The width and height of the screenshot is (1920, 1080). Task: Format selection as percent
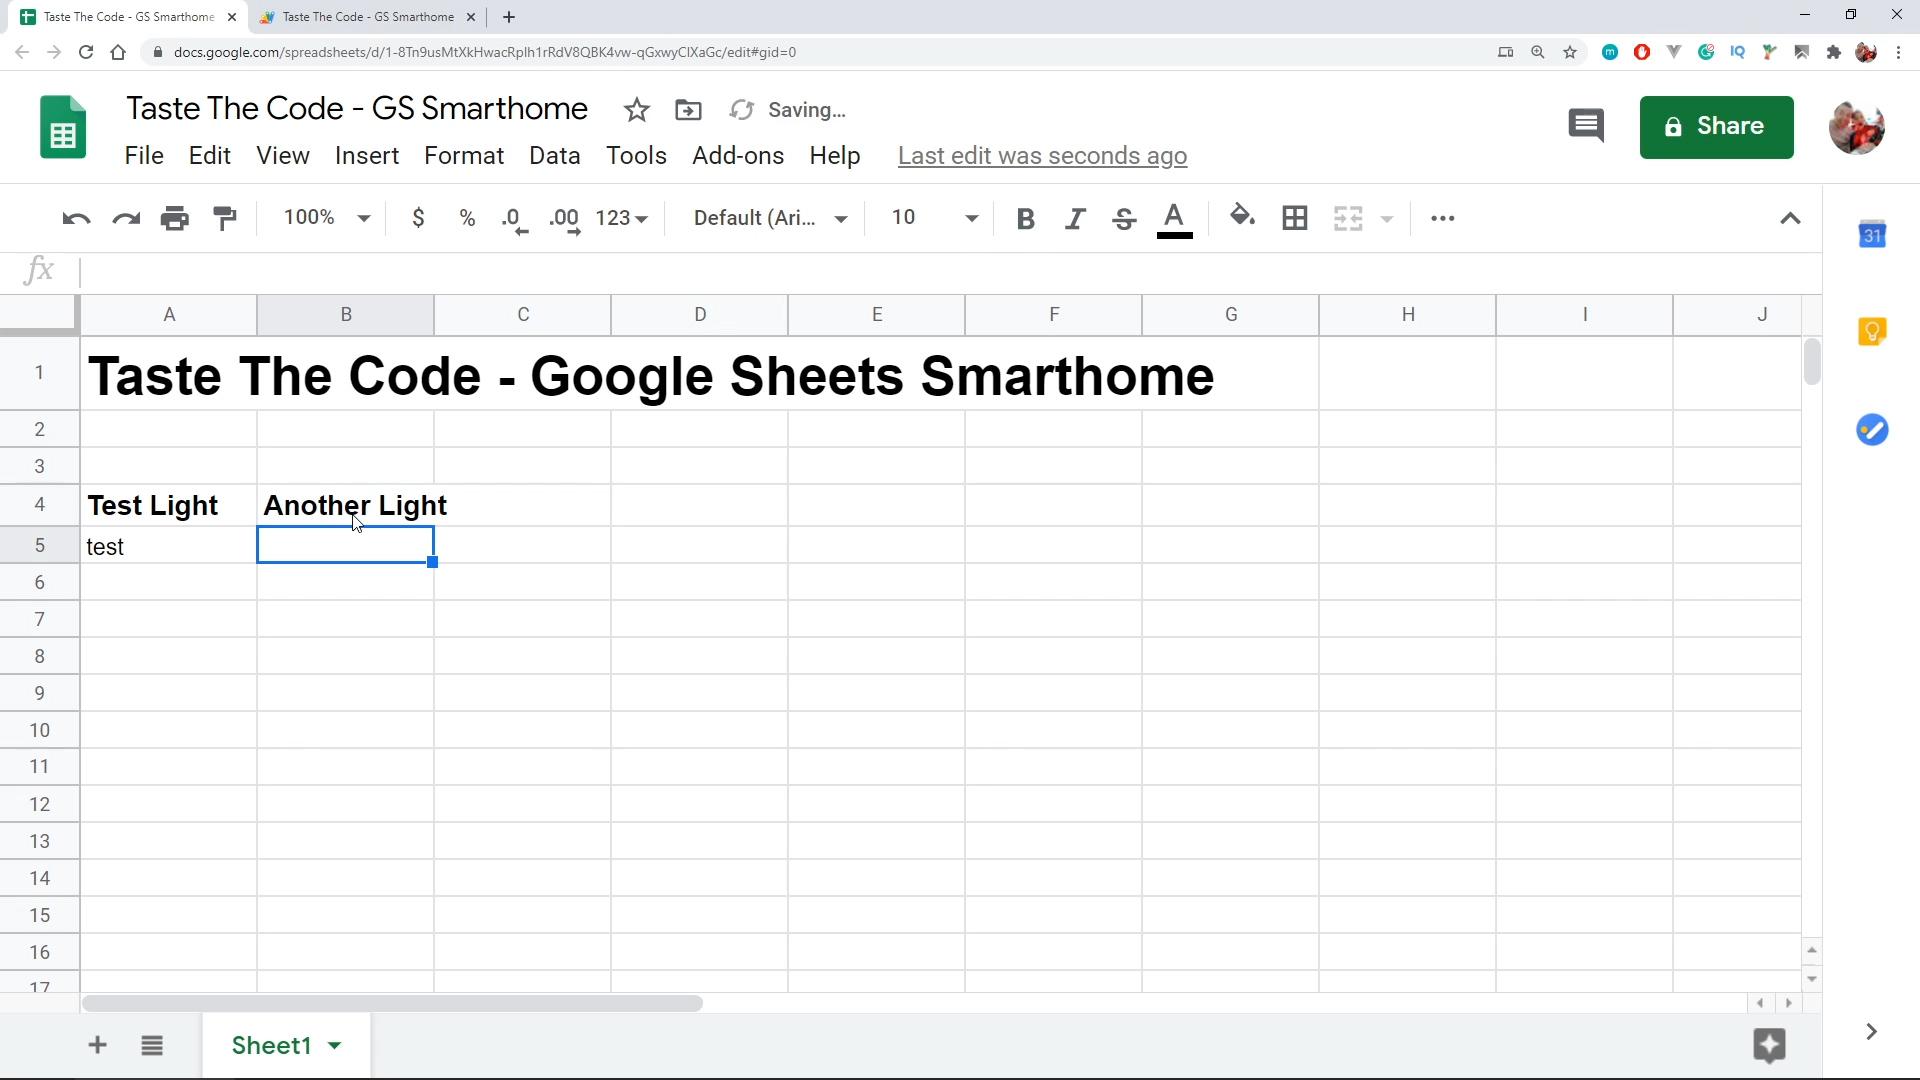pos(467,218)
